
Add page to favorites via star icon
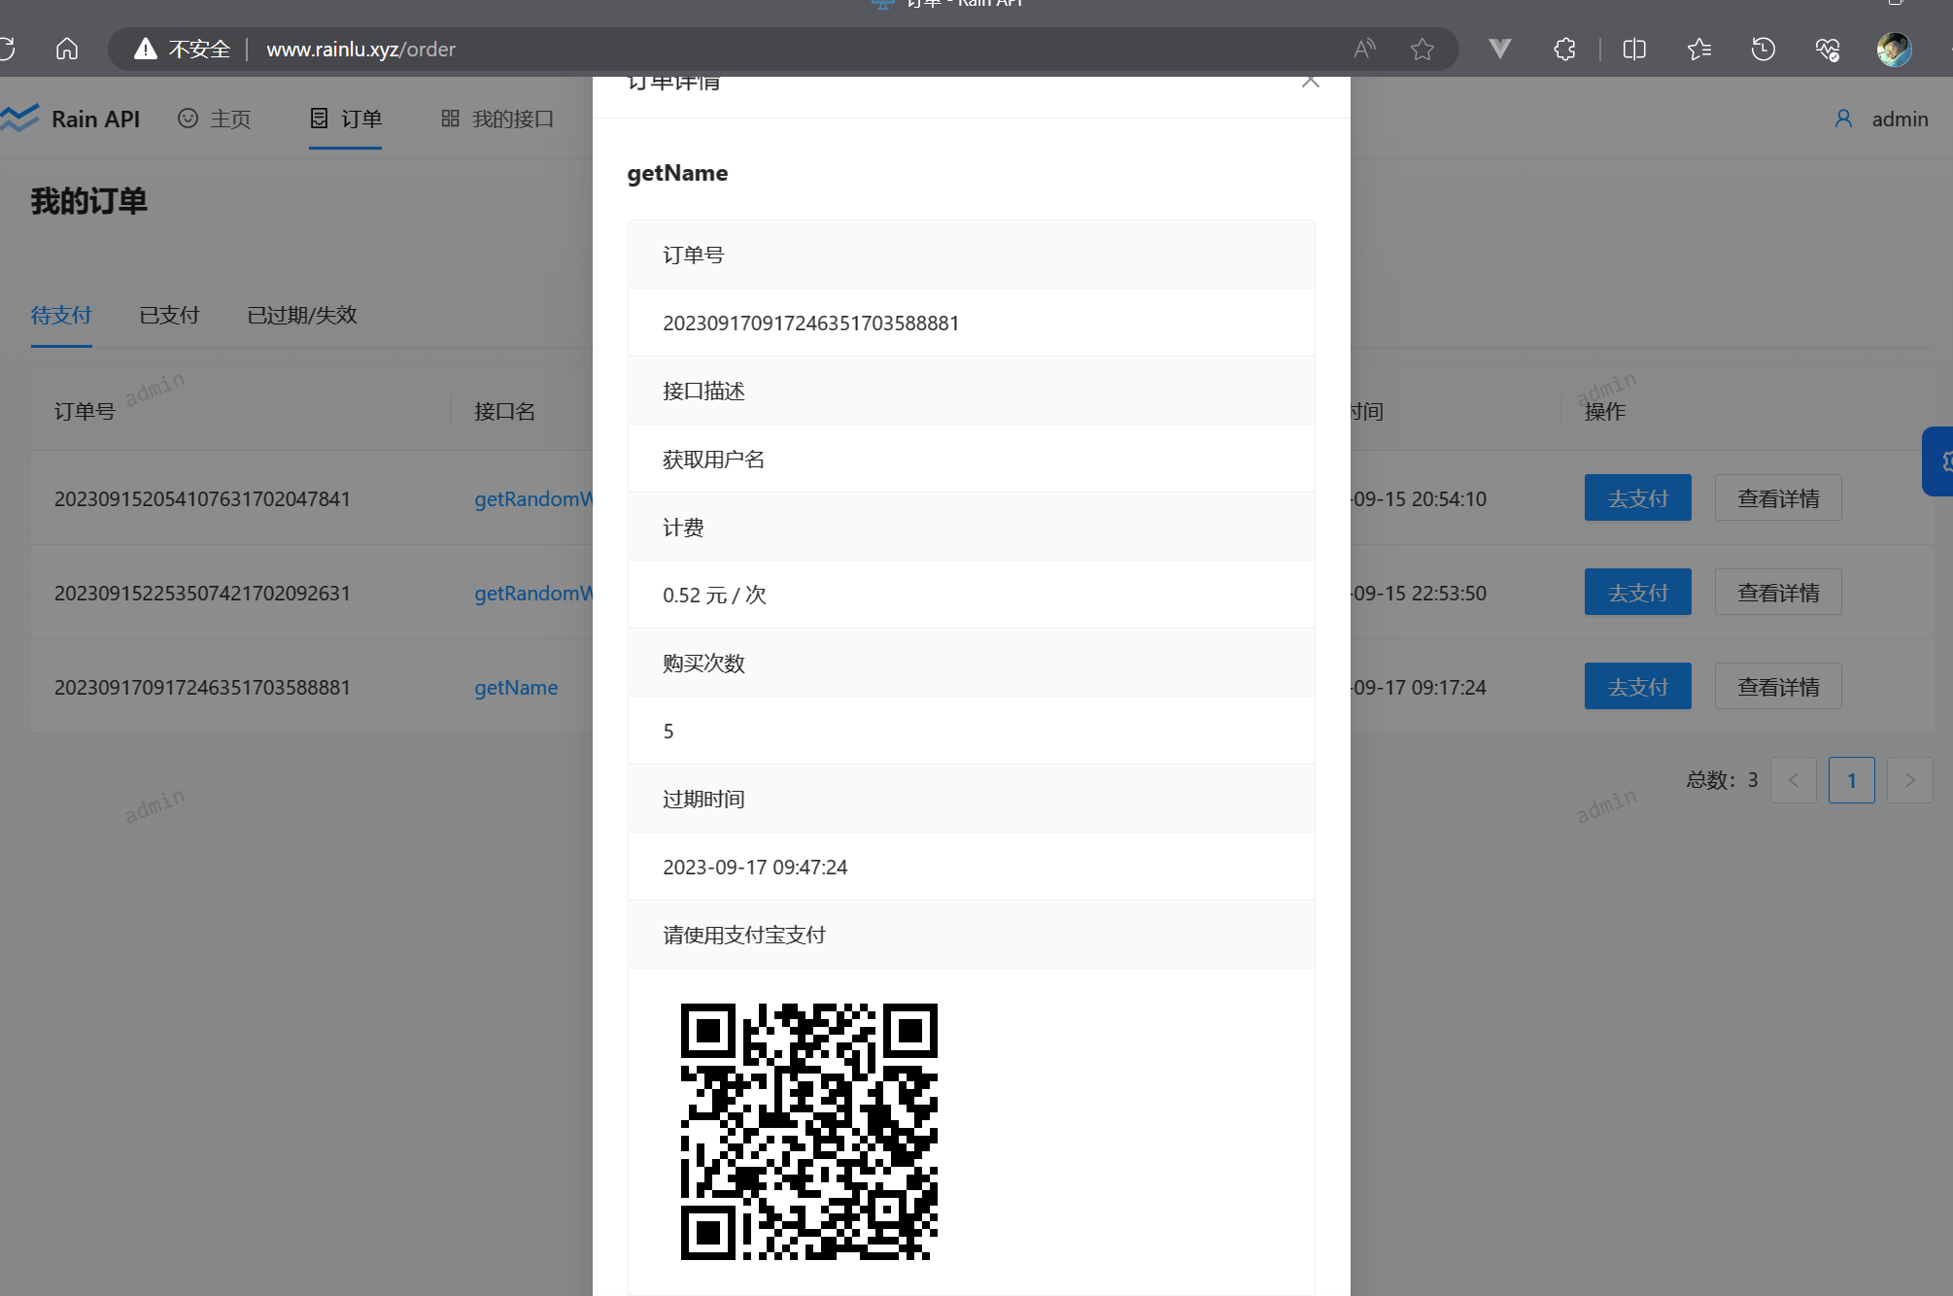point(1422,48)
